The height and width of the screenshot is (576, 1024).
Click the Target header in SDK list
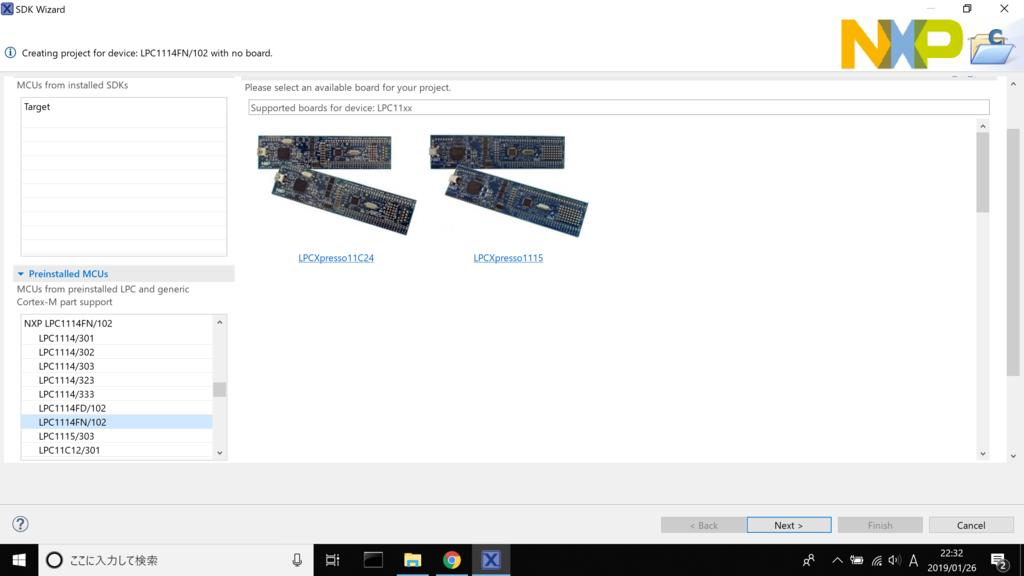point(37,106)
